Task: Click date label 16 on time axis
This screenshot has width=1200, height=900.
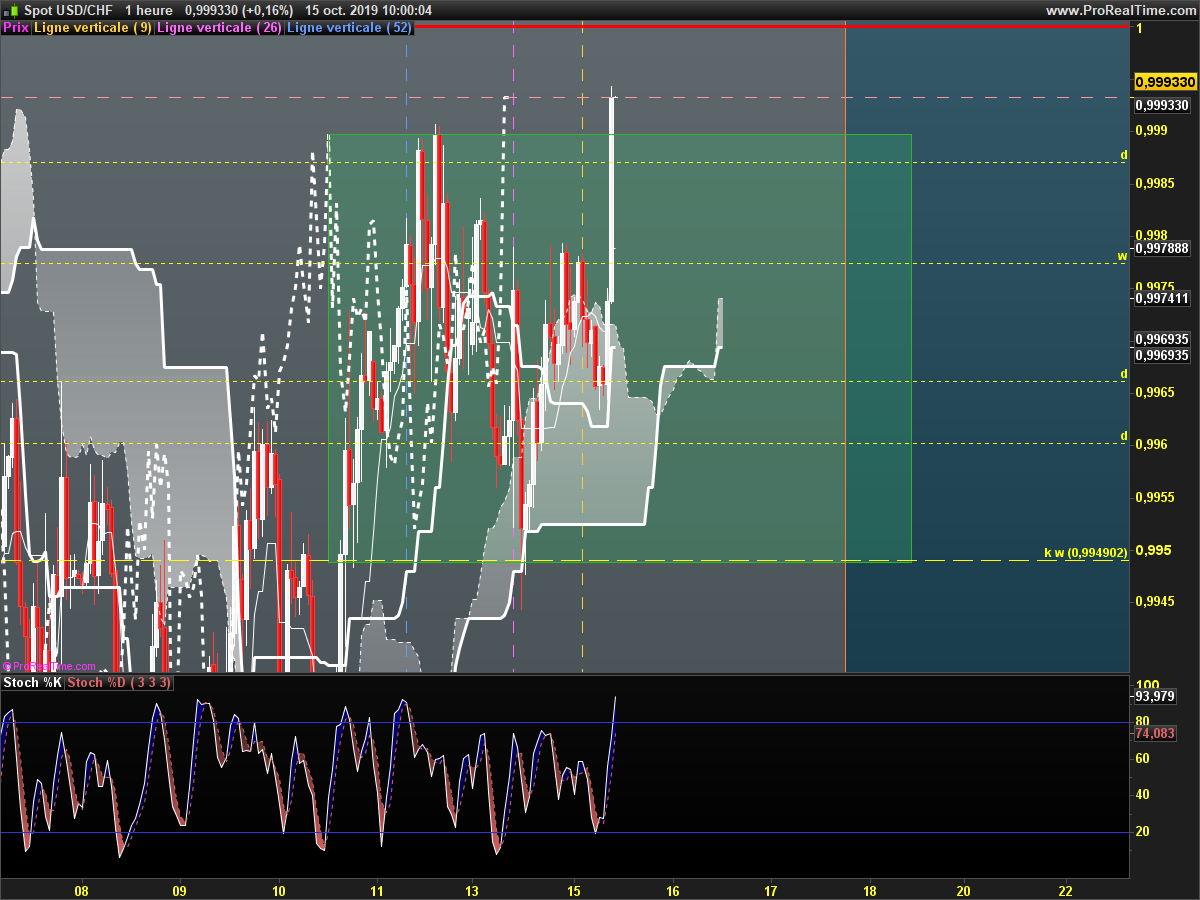Action: click(x=672, y=890)
